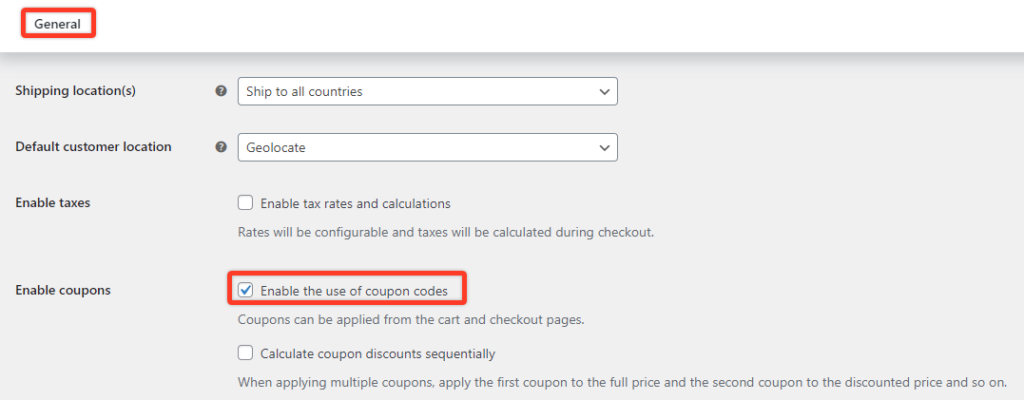This screenshot has width=1024, height=400.
Task: Click the 'Enable tax rates and calculations' label text
Action: tap(355, 203)
